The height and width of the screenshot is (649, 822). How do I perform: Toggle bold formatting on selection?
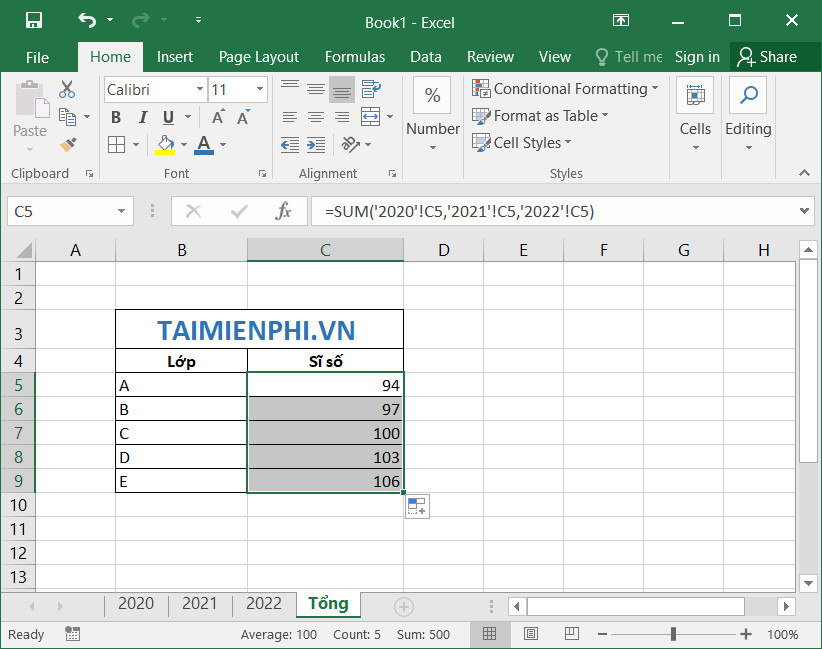pyautogui.click(x=115, y=117)
